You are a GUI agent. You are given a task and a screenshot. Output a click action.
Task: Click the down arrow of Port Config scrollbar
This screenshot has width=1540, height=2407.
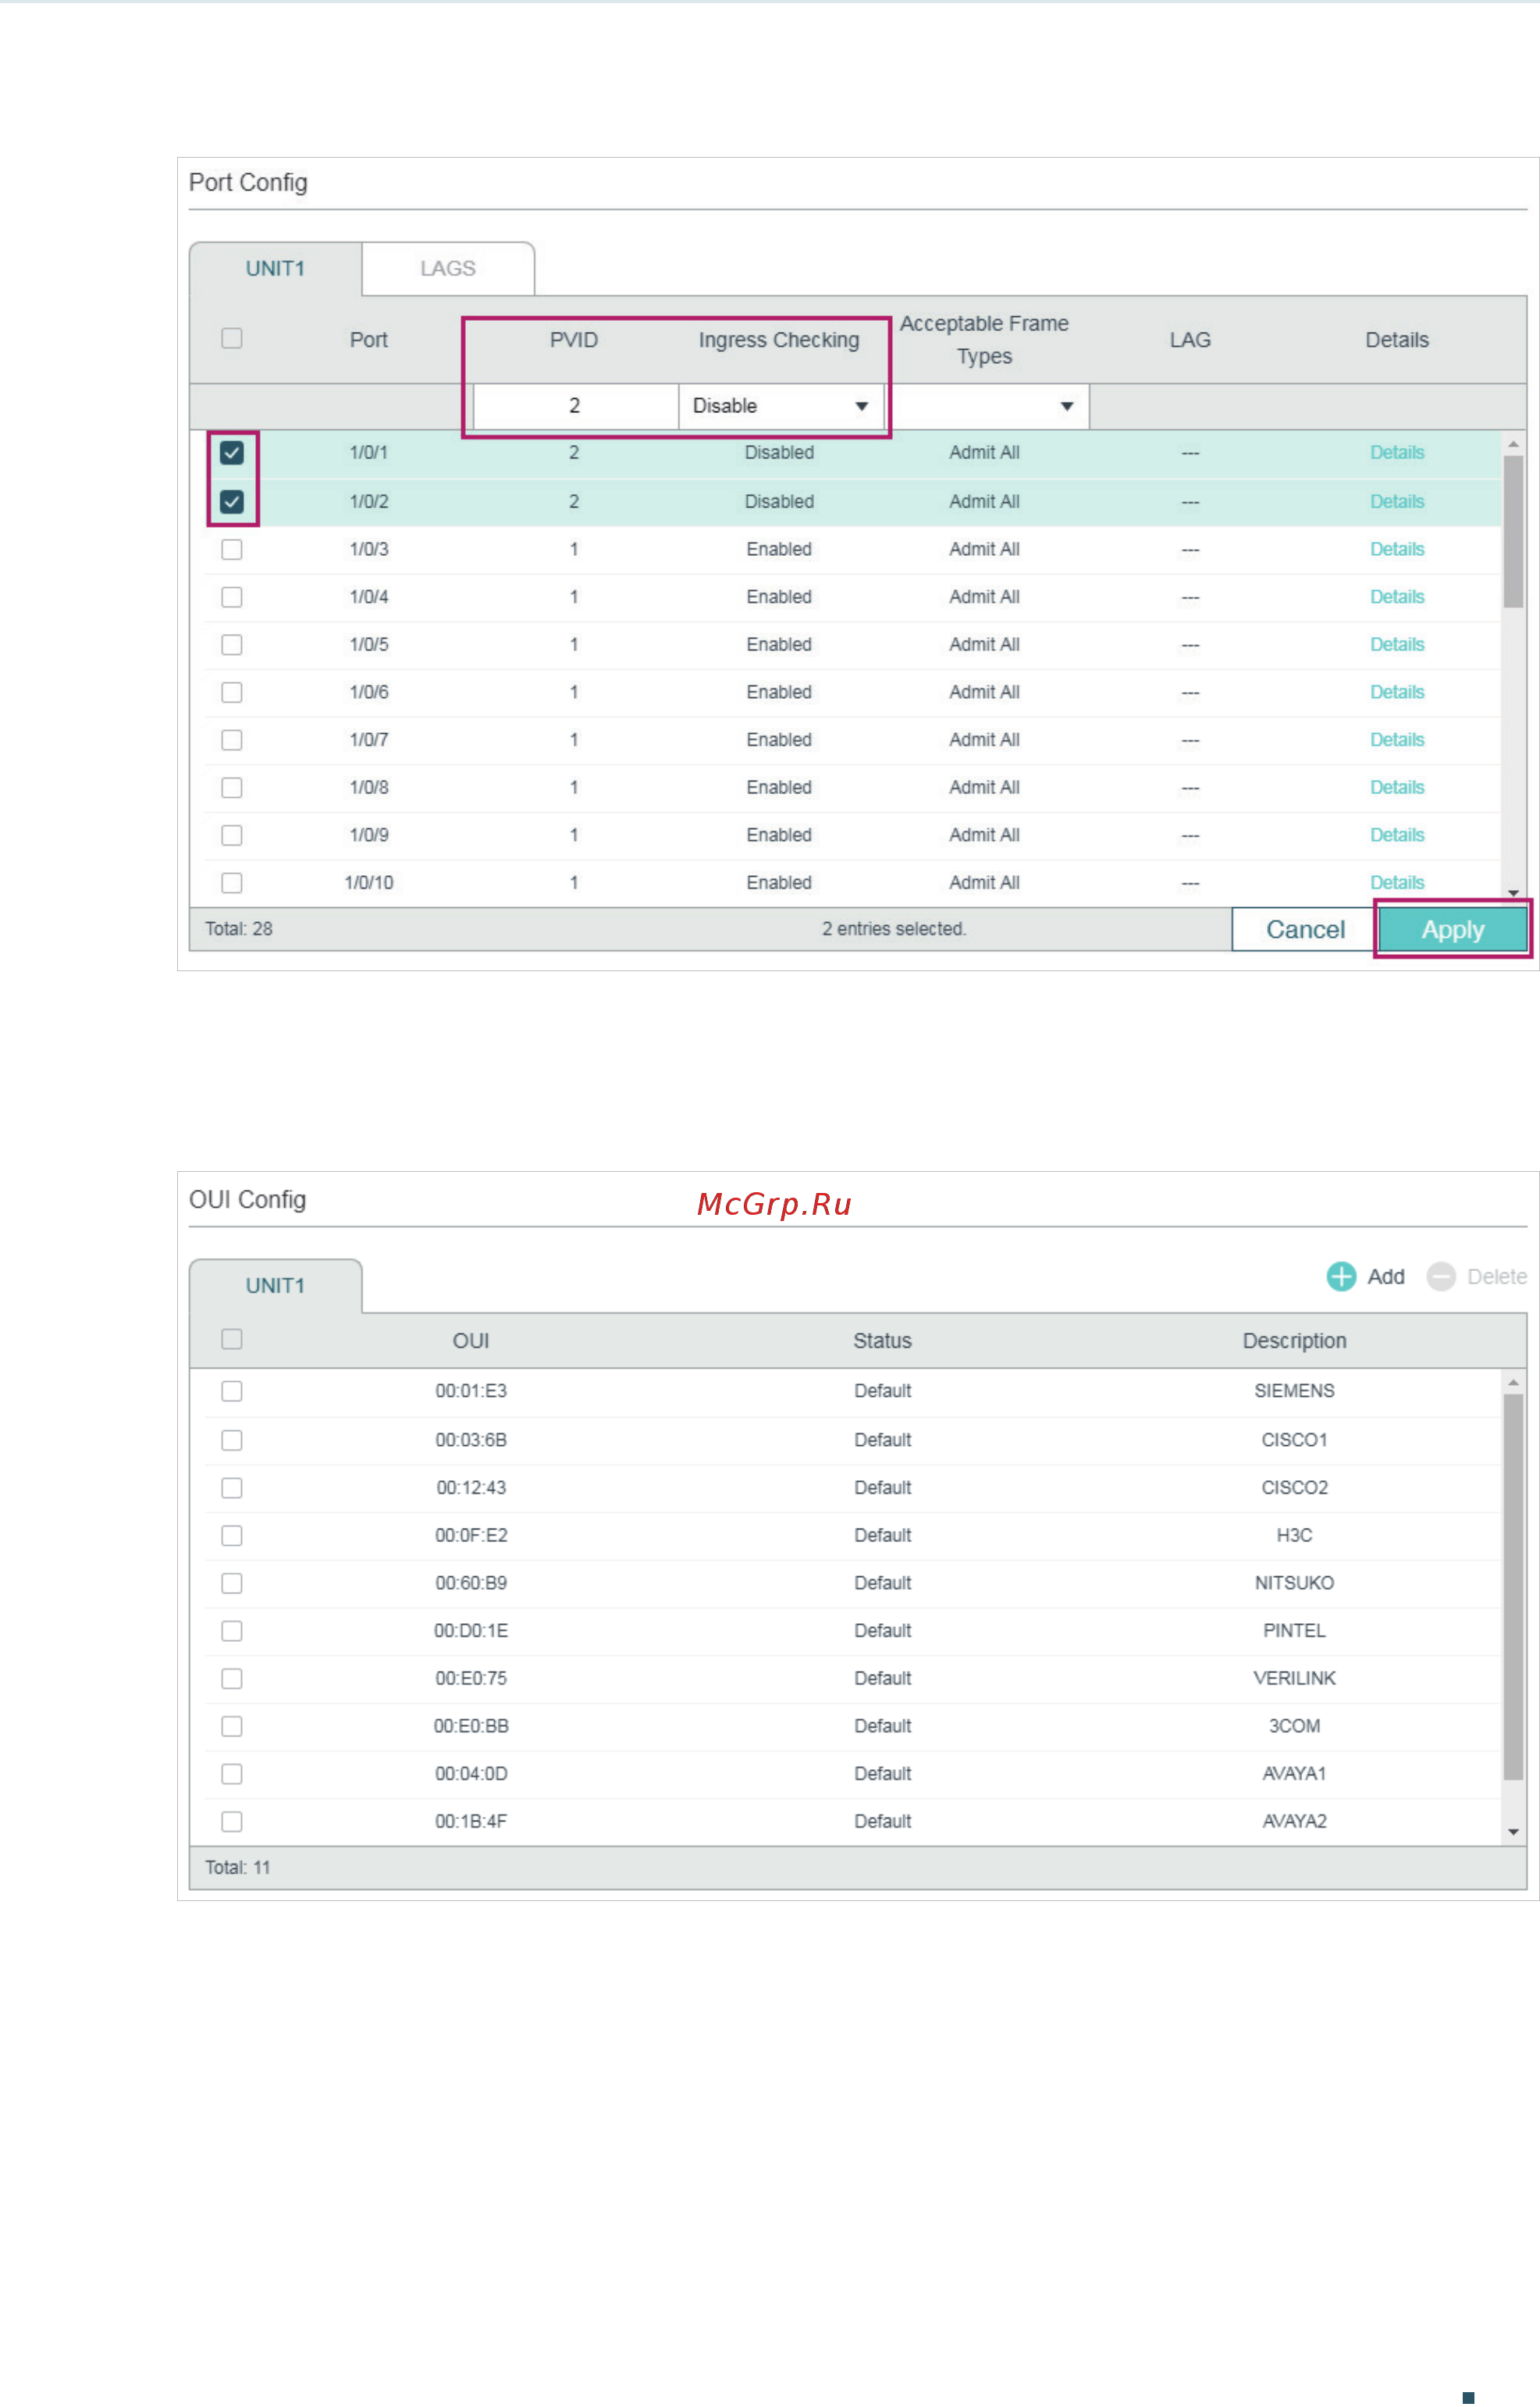coord(1513,894)
